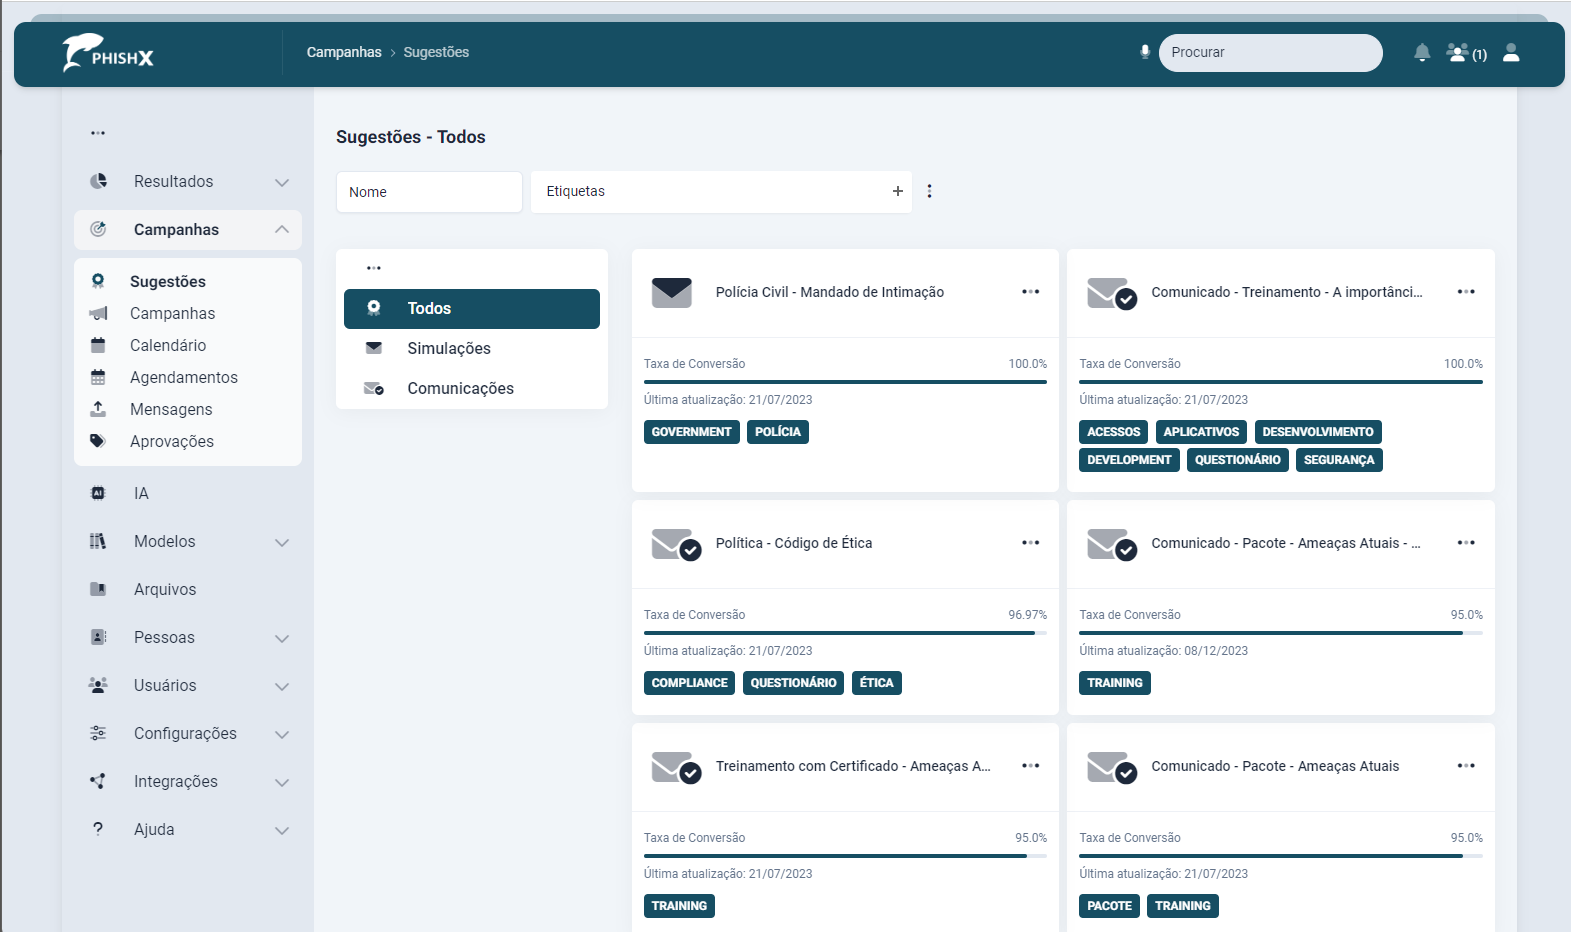Select the Simulações filter
The image size is (1571, 932).
[x=472, y=349]
